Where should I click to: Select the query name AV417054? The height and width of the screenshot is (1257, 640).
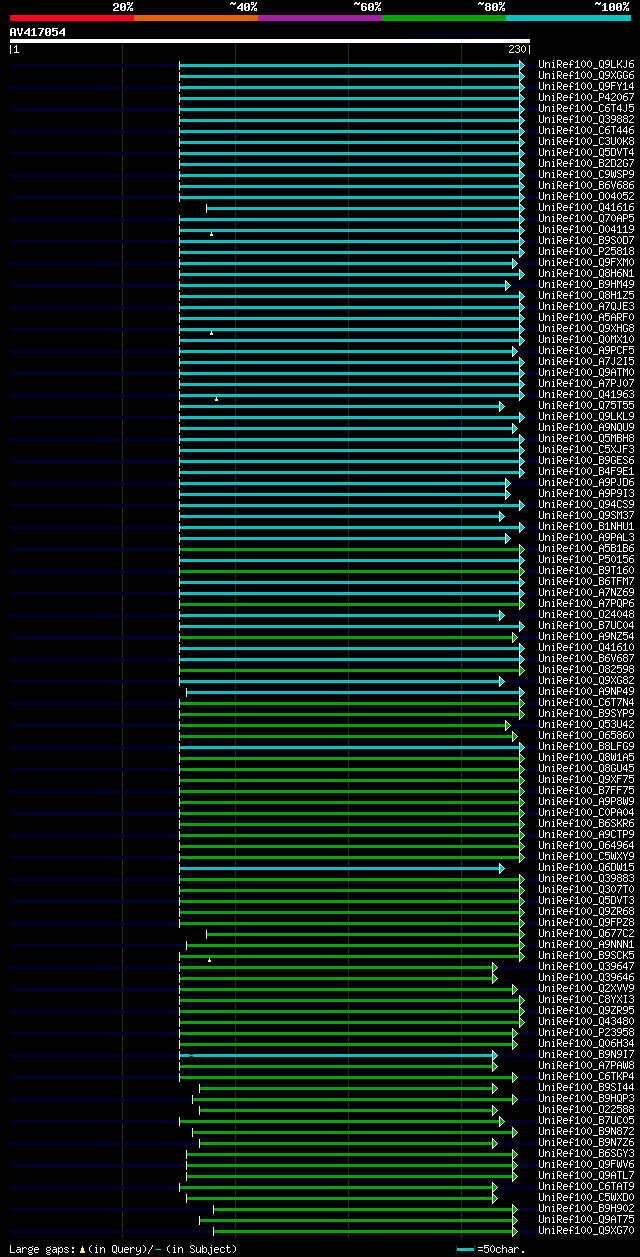[38, 32]
